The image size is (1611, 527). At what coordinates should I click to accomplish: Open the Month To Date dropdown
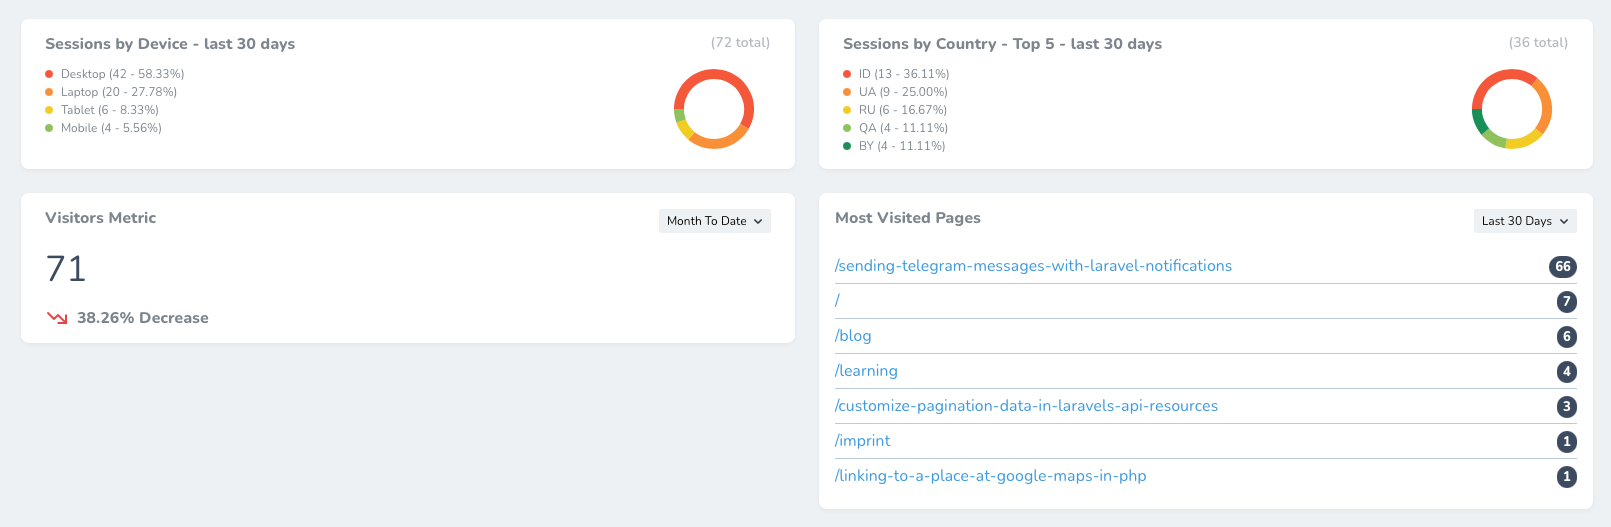[714, 221]
